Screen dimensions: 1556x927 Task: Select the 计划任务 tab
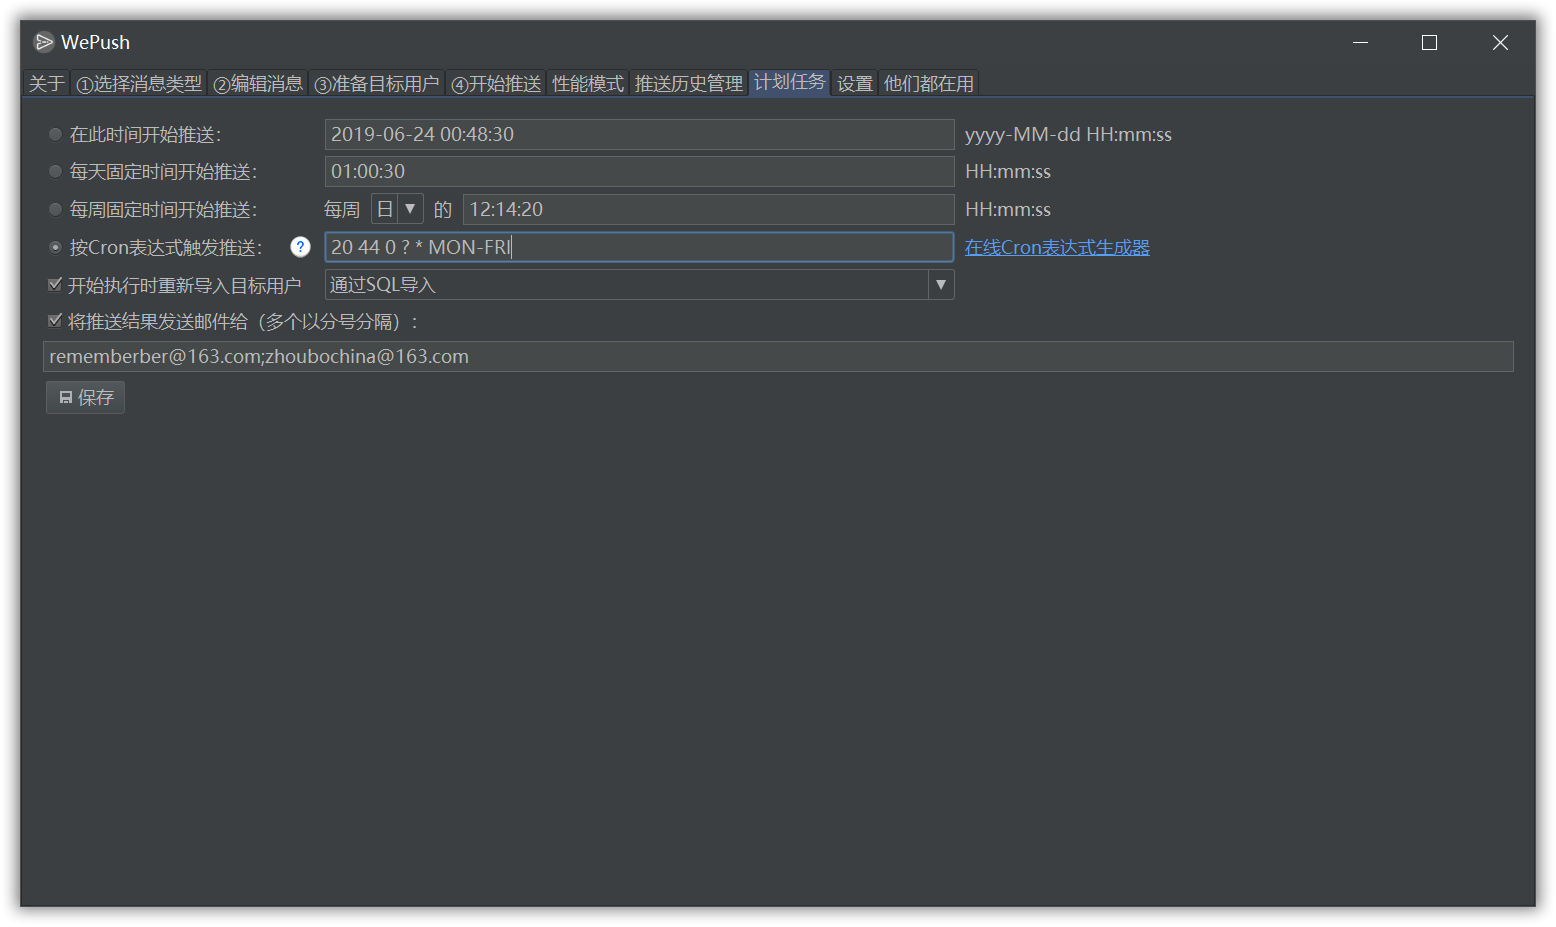[x=790, y=82]
